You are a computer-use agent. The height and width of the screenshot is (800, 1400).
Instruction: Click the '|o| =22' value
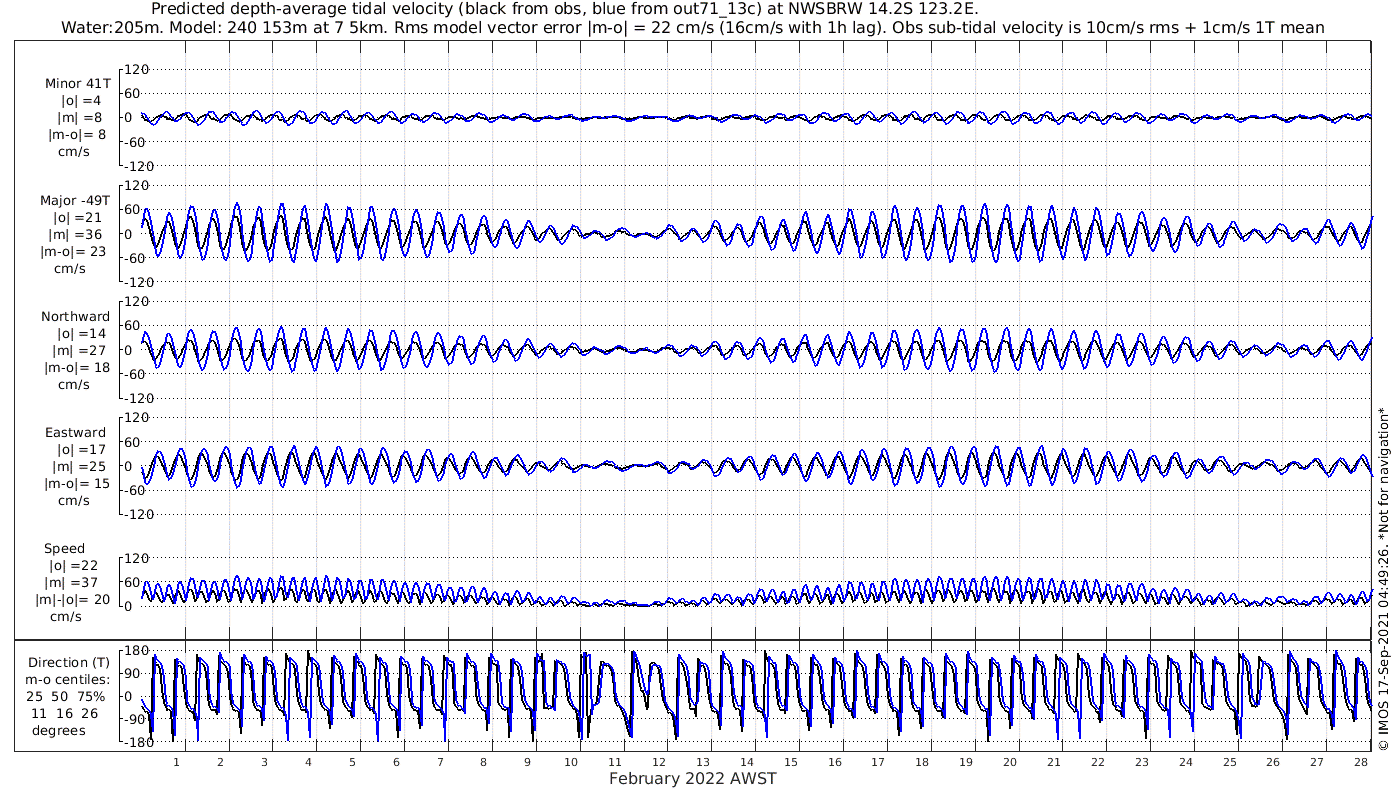pyautogui.click(x=73, y=566)
